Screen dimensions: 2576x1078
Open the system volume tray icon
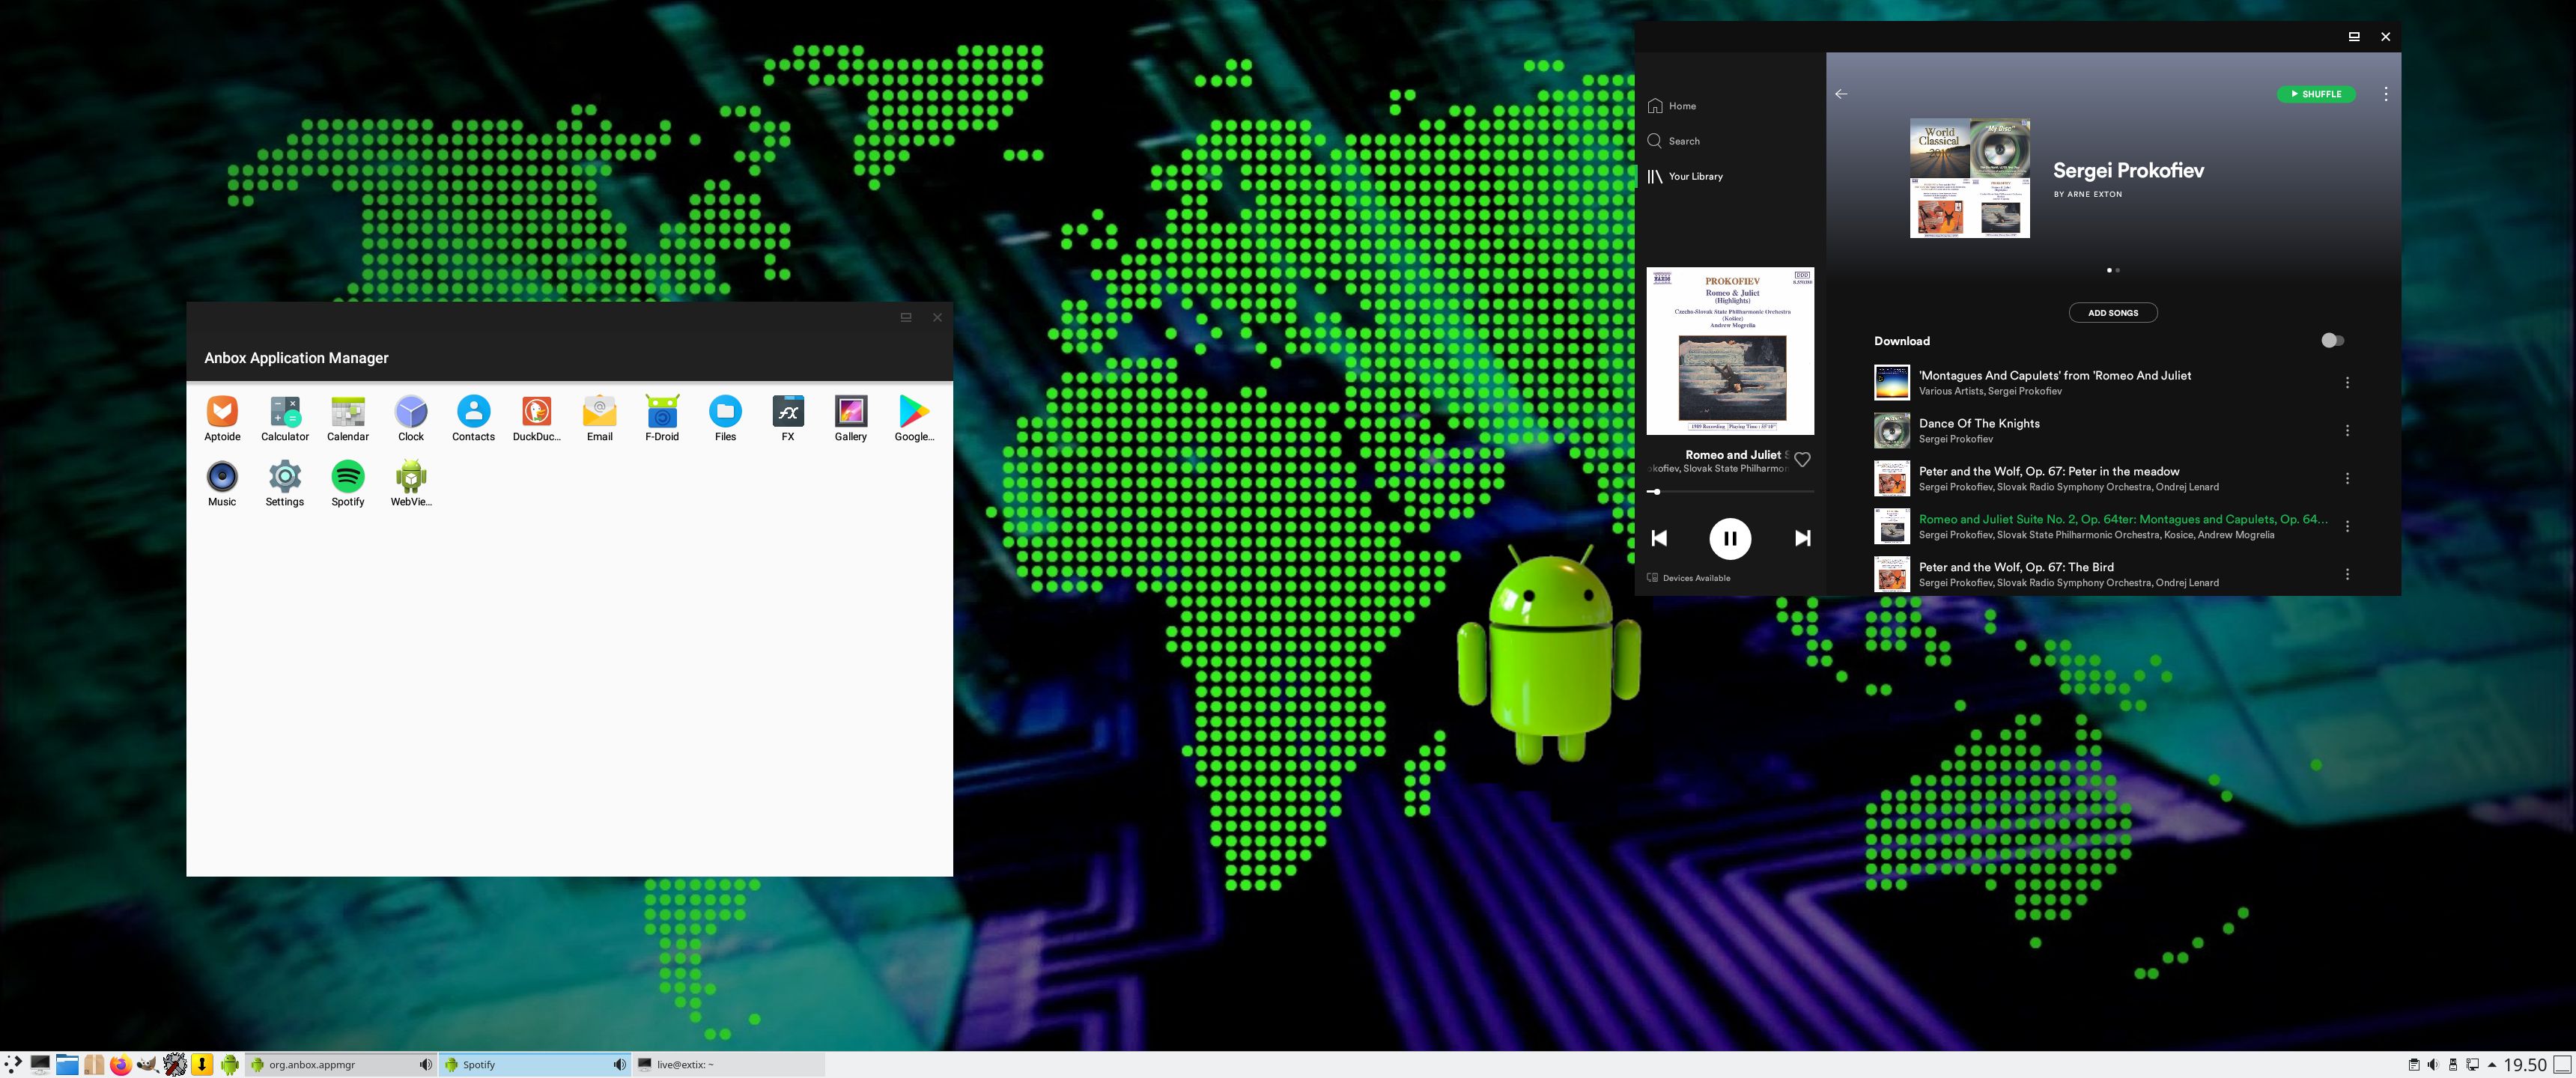coord(2433,1065)
